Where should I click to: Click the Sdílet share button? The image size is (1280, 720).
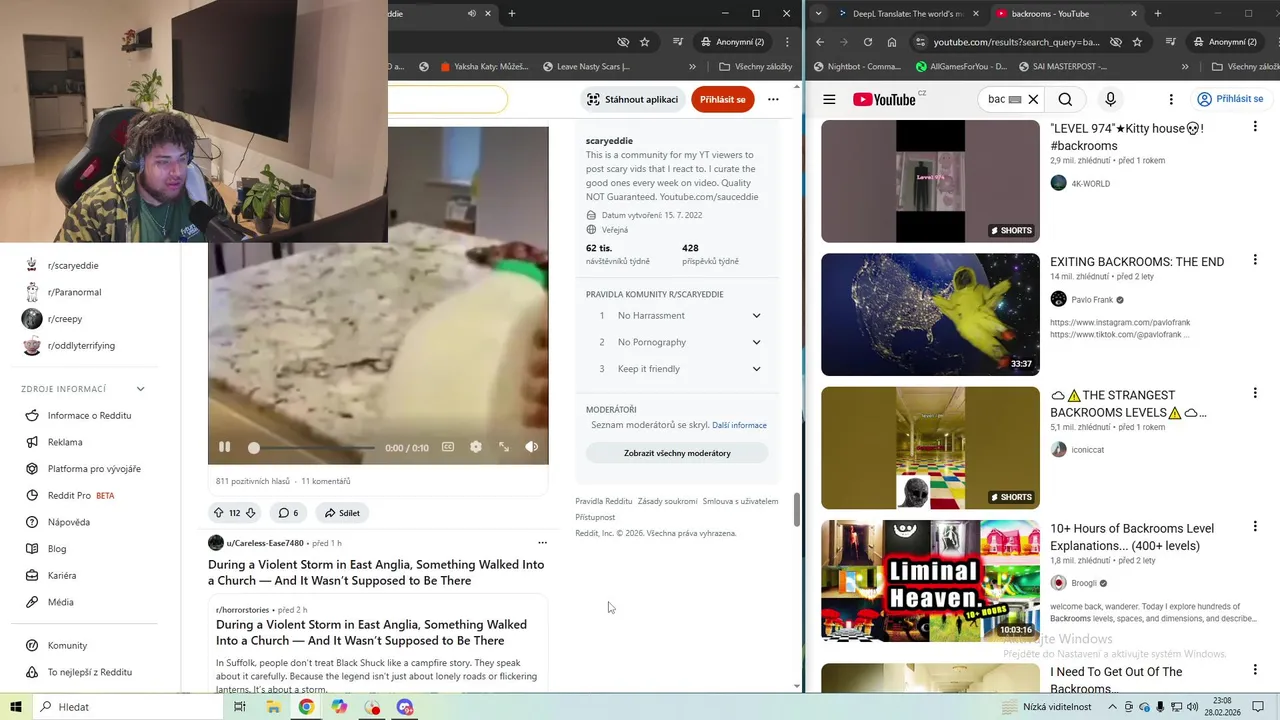click(x=342, y=513)
